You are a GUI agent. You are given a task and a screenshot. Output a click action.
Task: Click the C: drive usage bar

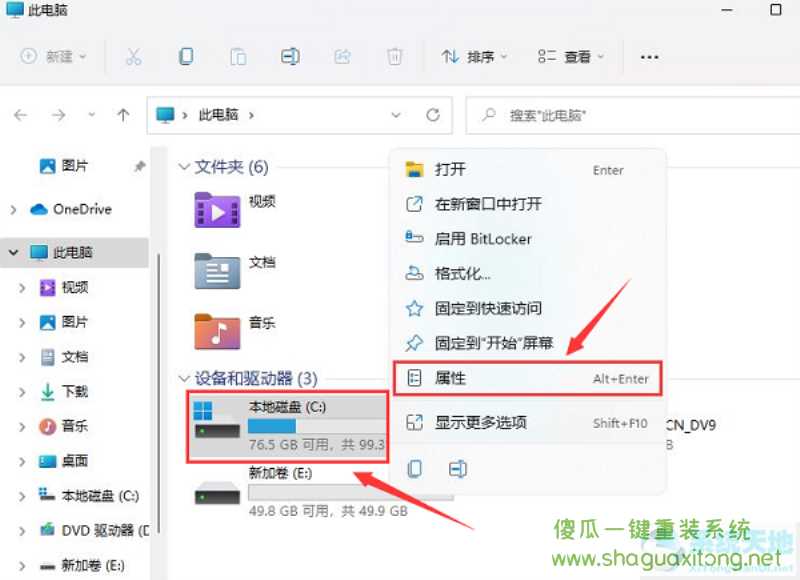tap(316, 426)
